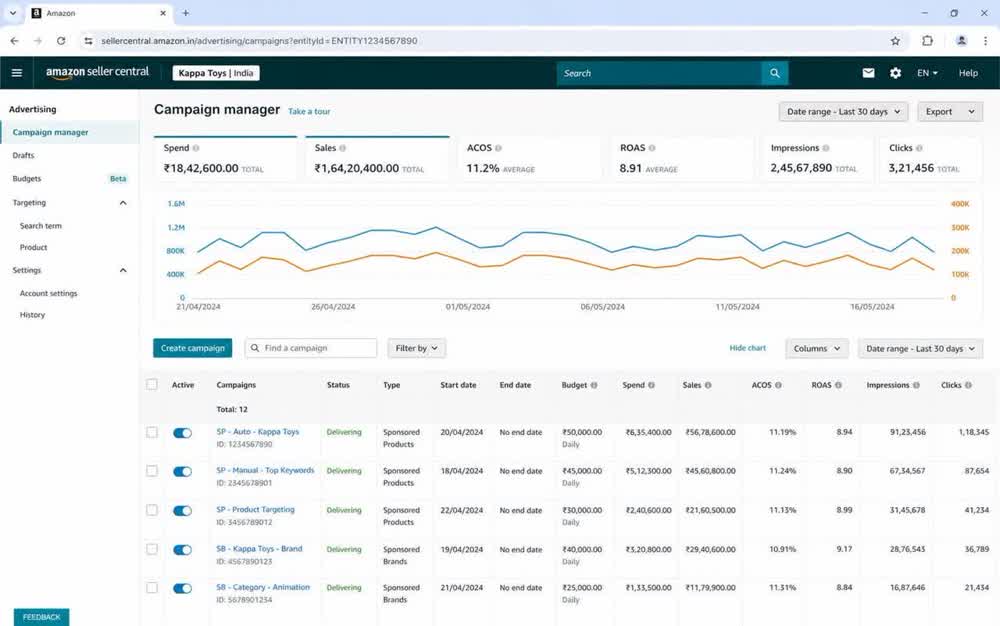Screen dimensions: 1000x626
Task: Go back with the browser back arrow
Action: point(15,41)
